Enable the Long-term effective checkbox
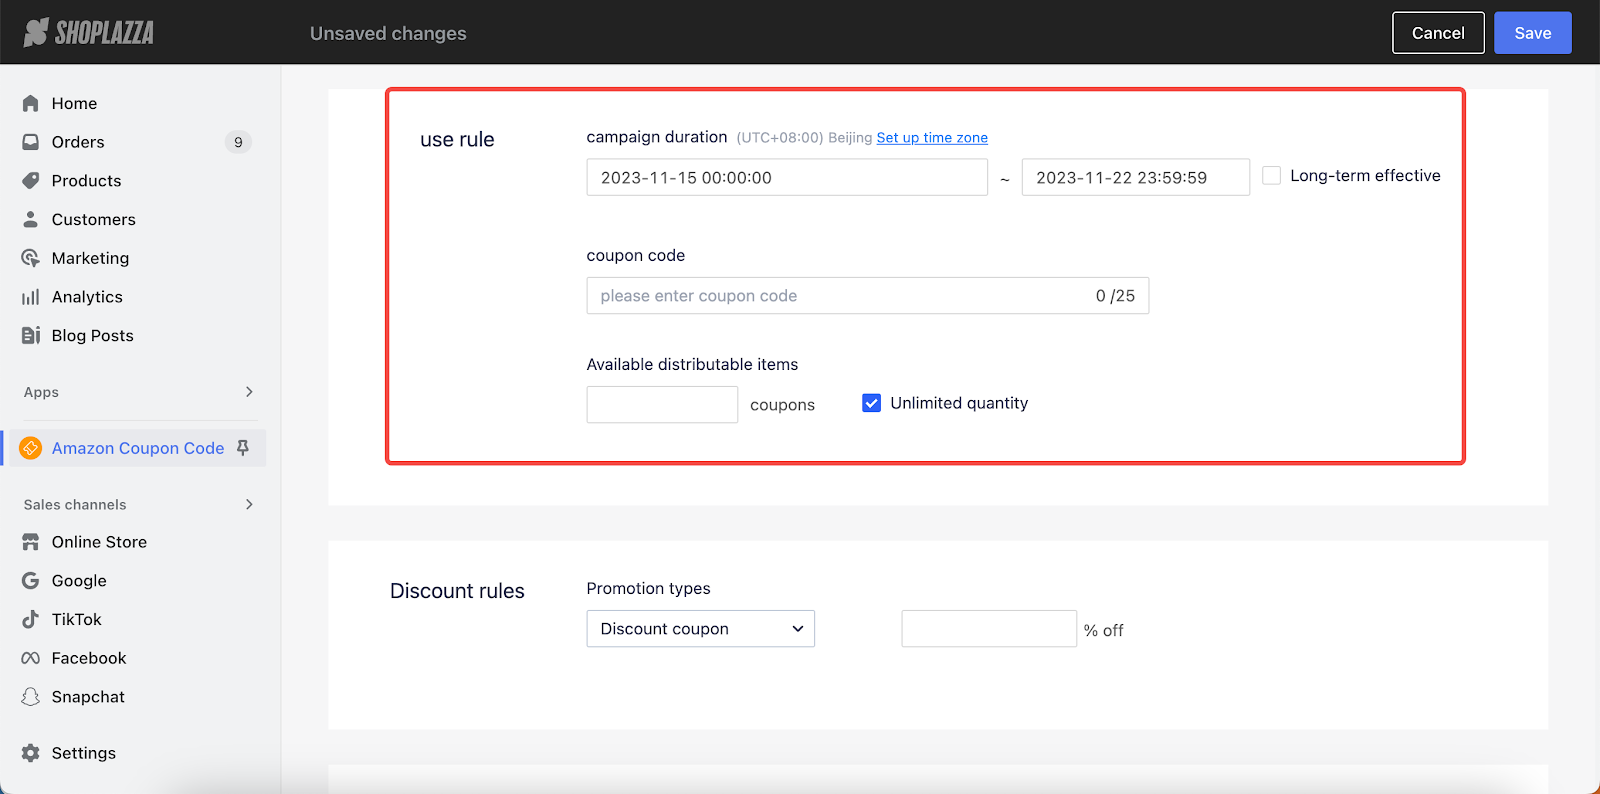 tap(1272, 176)
